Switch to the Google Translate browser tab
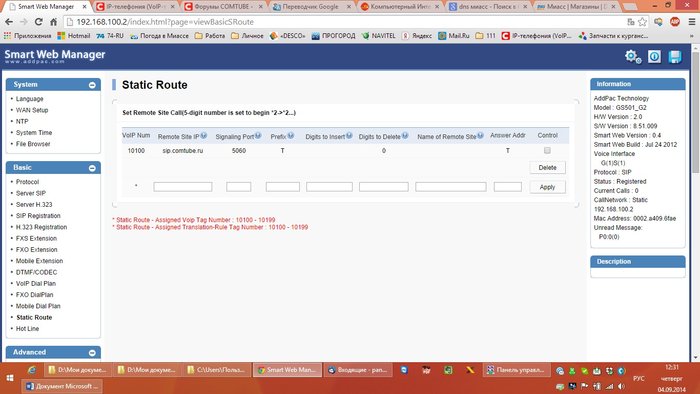This screenshot has width=700, height=394. tap(311, 7)
